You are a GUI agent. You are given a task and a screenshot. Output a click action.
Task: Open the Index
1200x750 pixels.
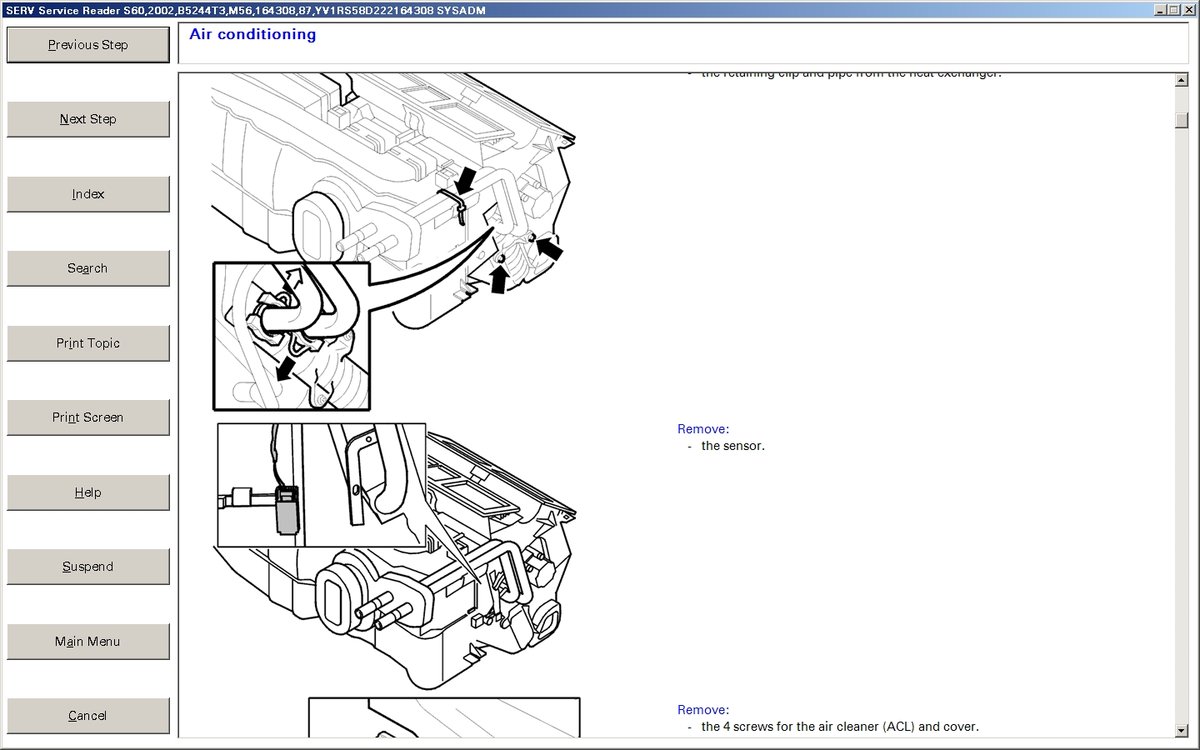[x=88, y=193]
